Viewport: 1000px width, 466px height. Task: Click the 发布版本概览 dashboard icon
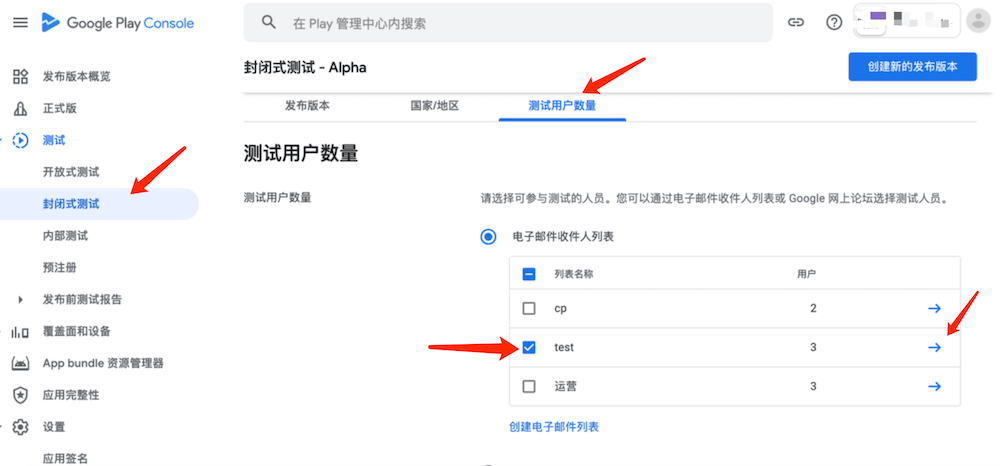click(20, 77)
